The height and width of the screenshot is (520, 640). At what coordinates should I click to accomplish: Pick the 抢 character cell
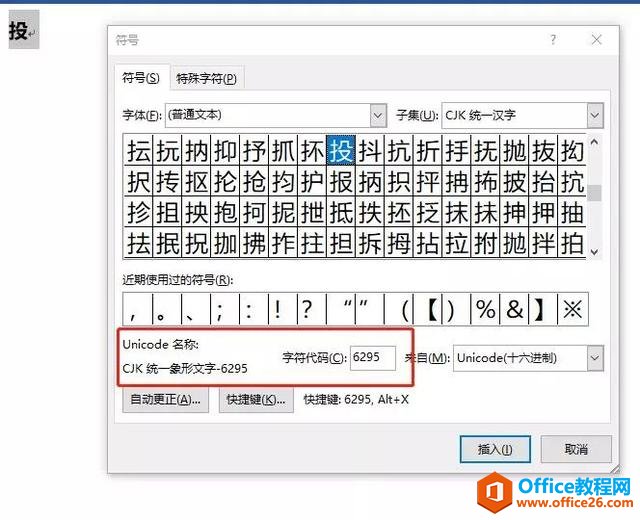click(x=254, y=182)
